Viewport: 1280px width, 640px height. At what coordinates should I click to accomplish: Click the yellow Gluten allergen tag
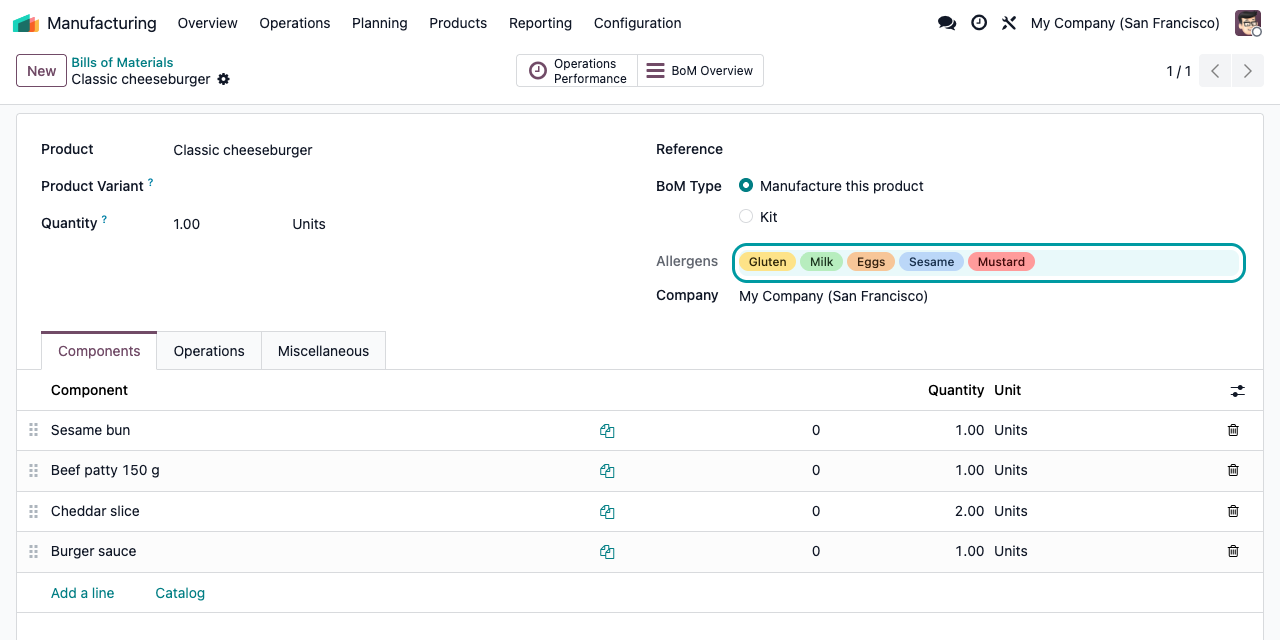768,262
